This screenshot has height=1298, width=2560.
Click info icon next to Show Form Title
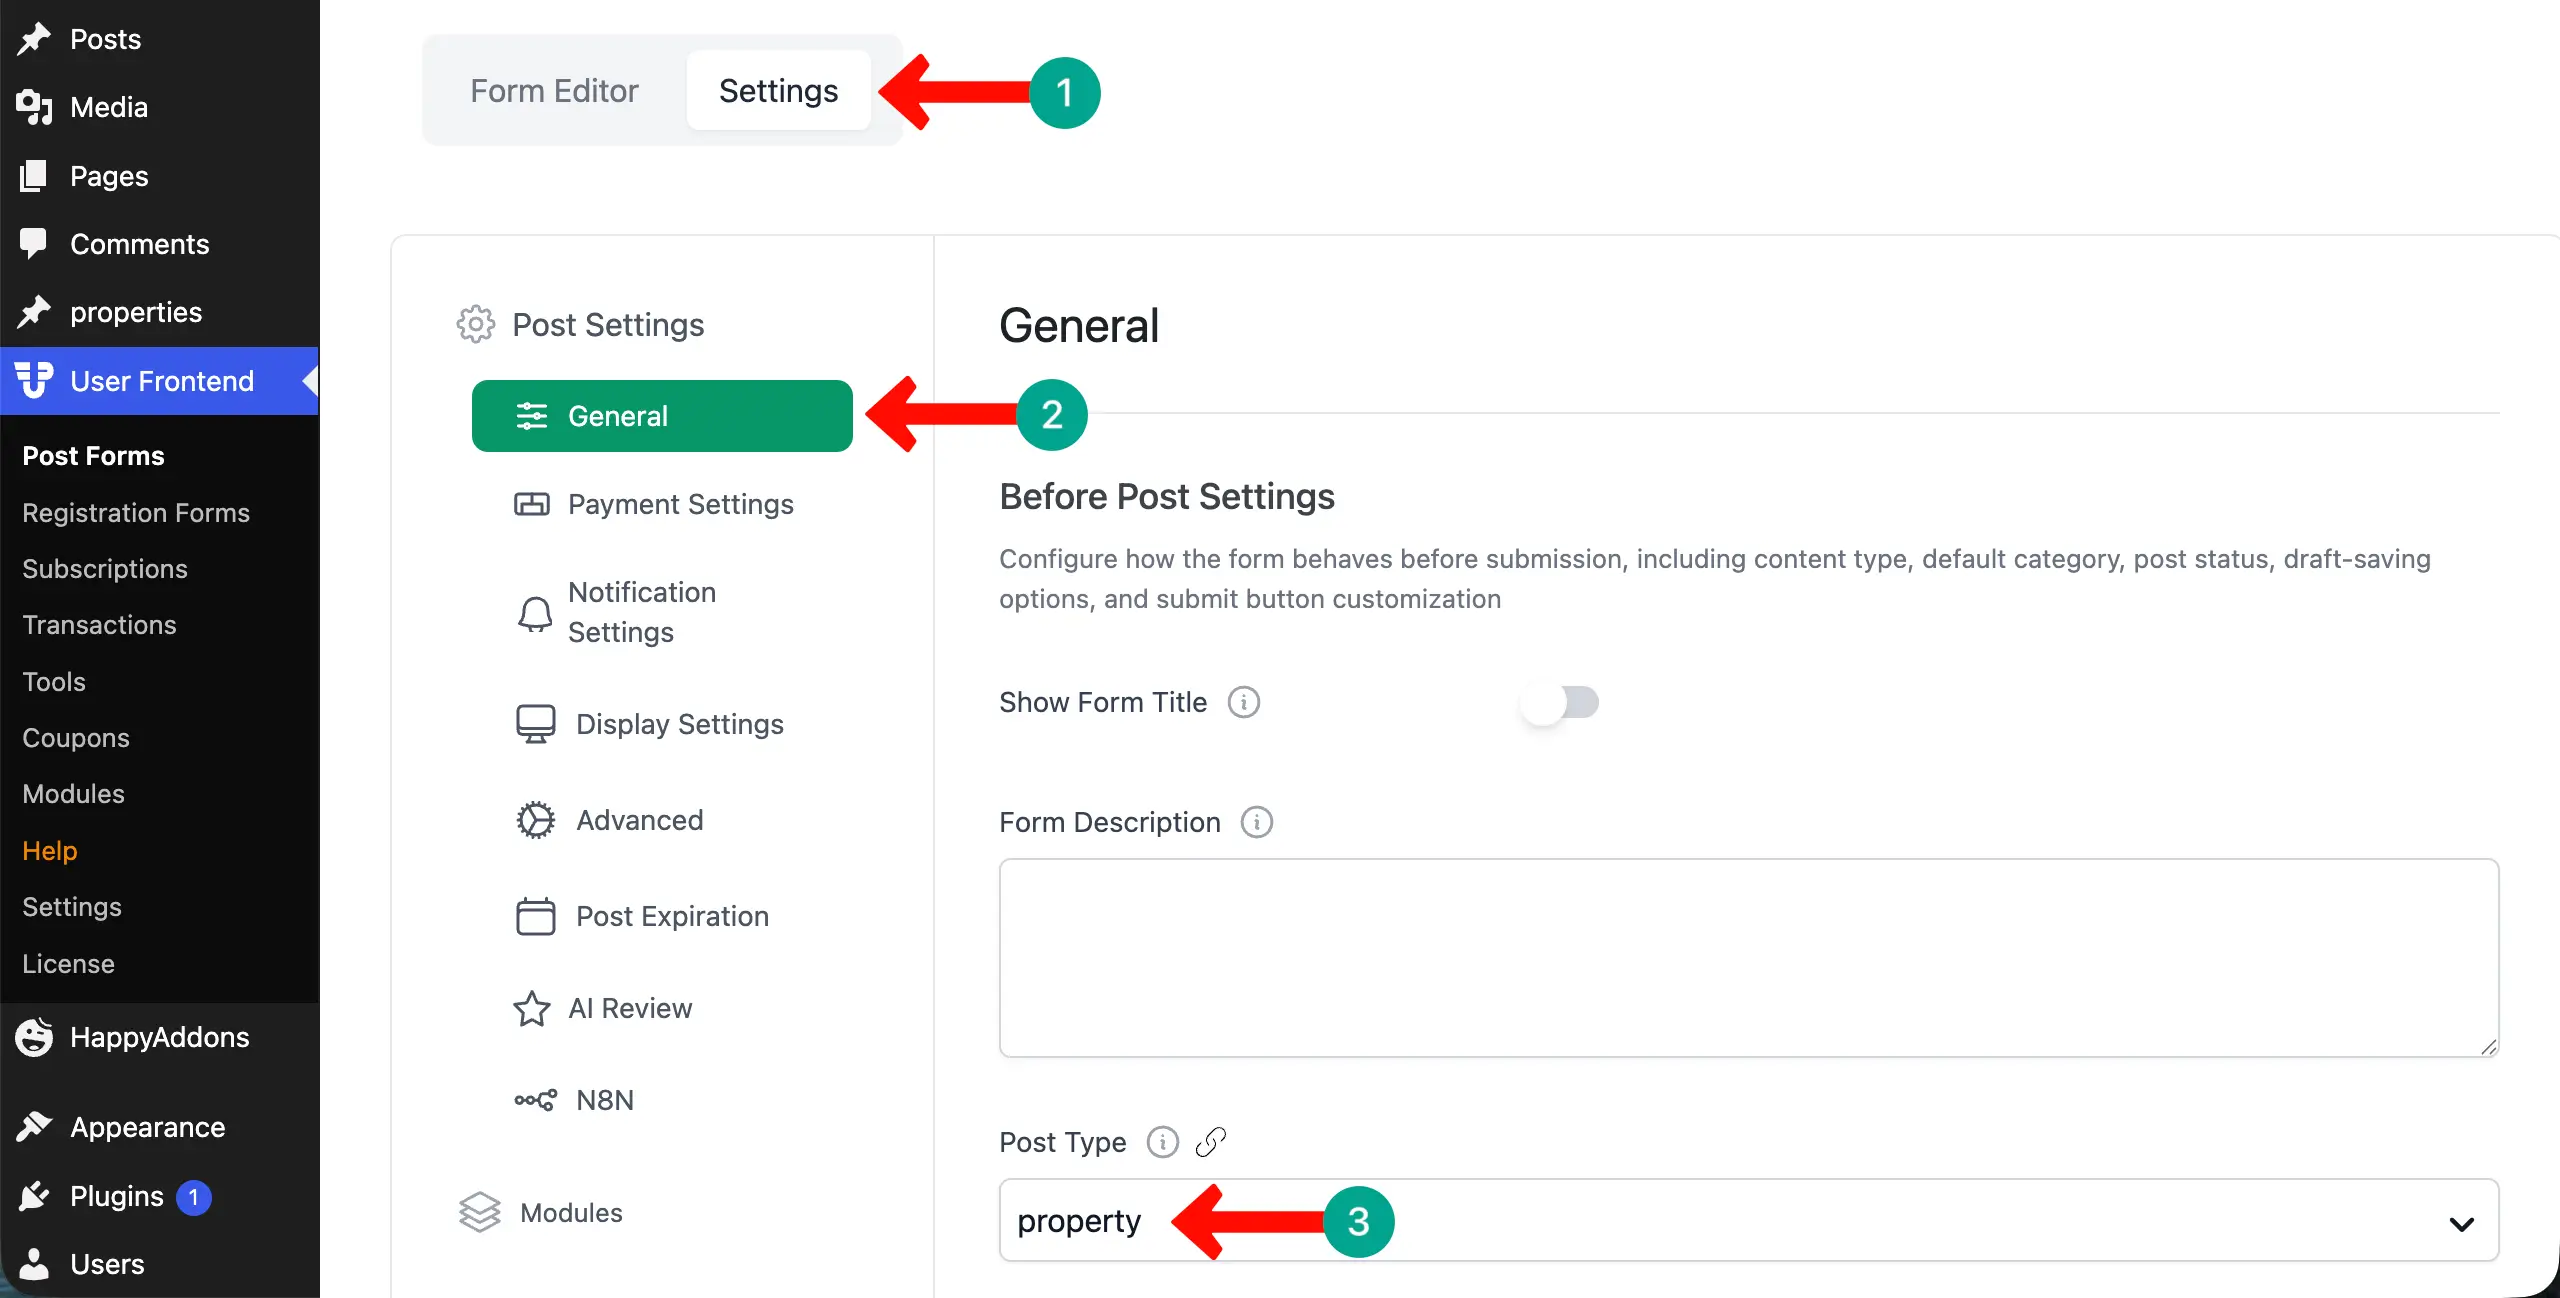click(x=1244, y=702)
